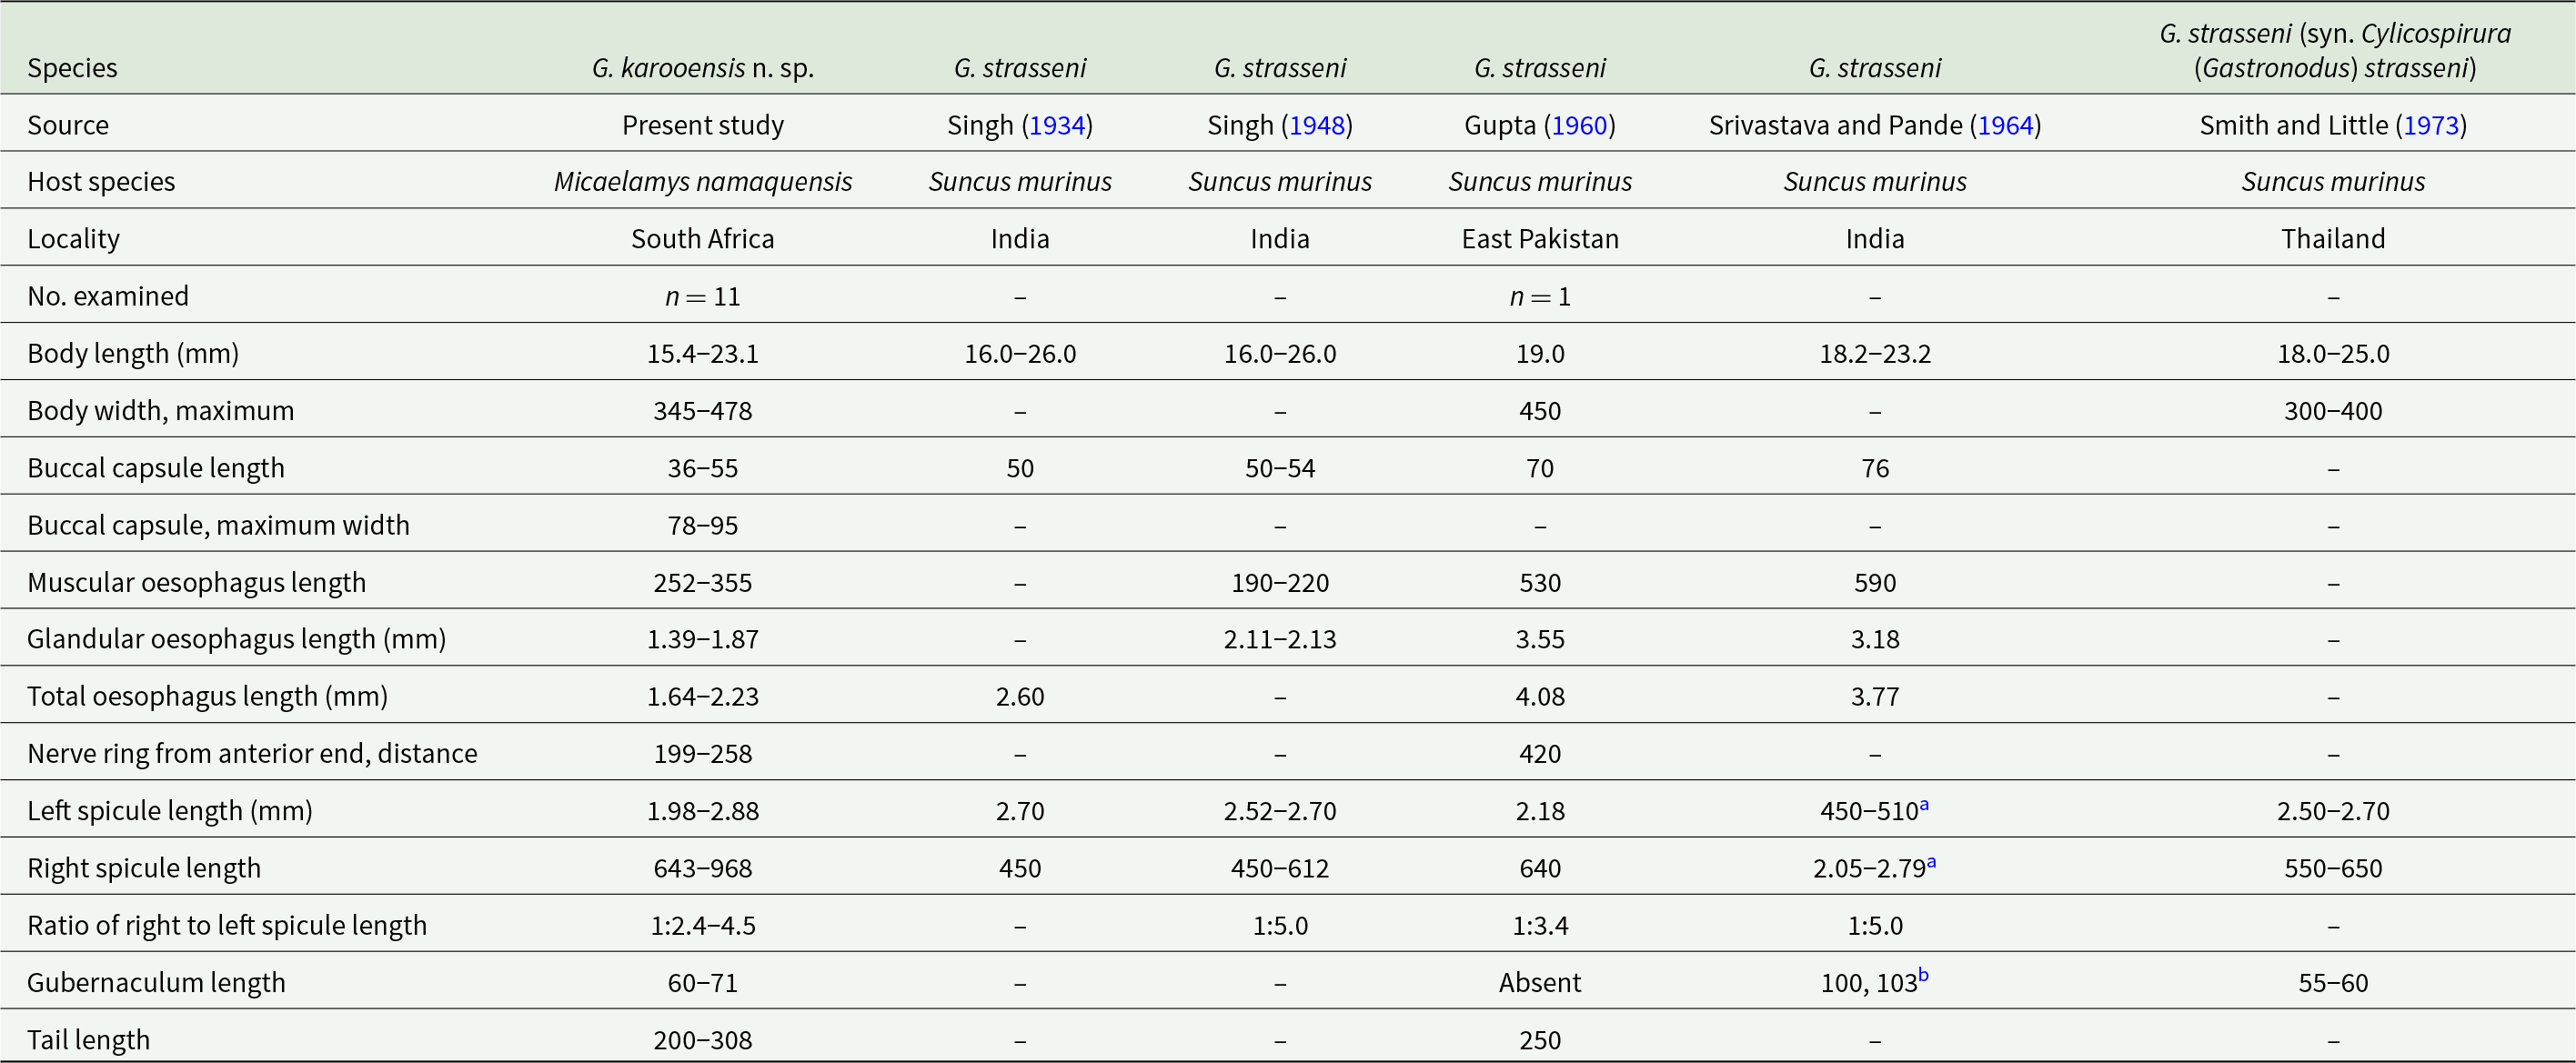Image resolution: width=2576 pixels, height=1063 pixels.
Task: Open footnote a beside 450–510 value
Action: [x=1924, y=804]
